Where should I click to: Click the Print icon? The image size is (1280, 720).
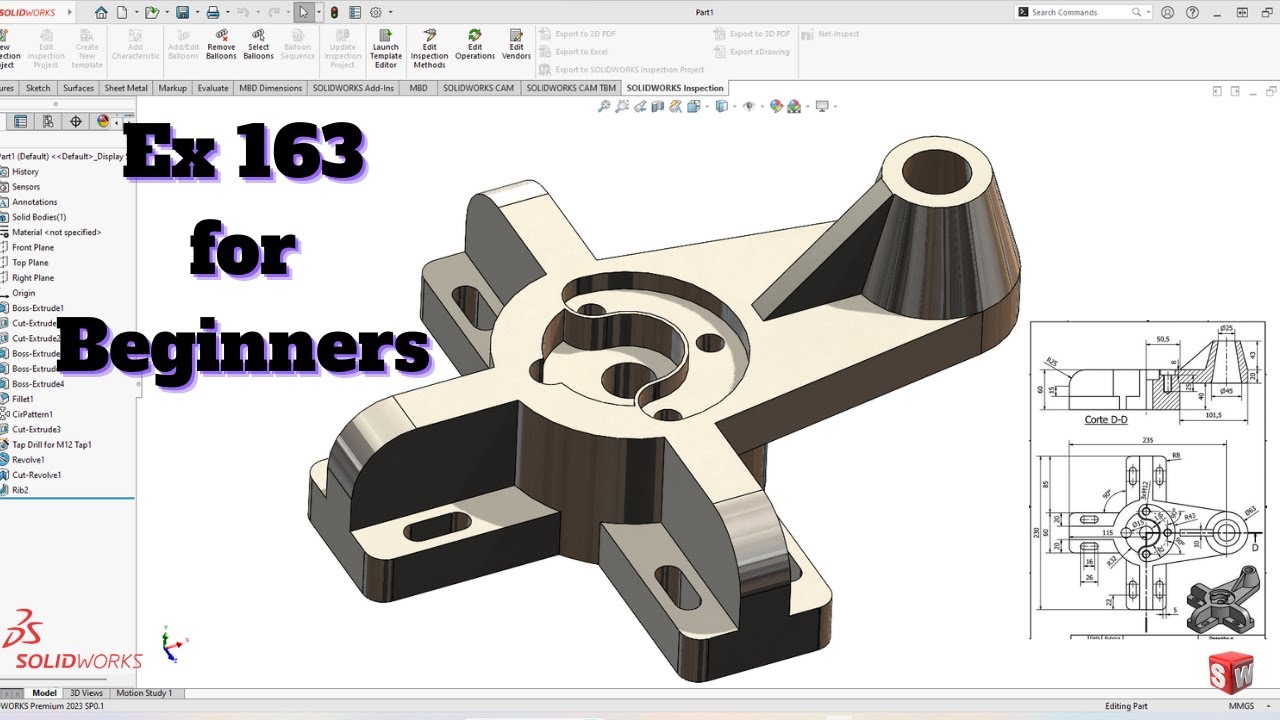212,12
